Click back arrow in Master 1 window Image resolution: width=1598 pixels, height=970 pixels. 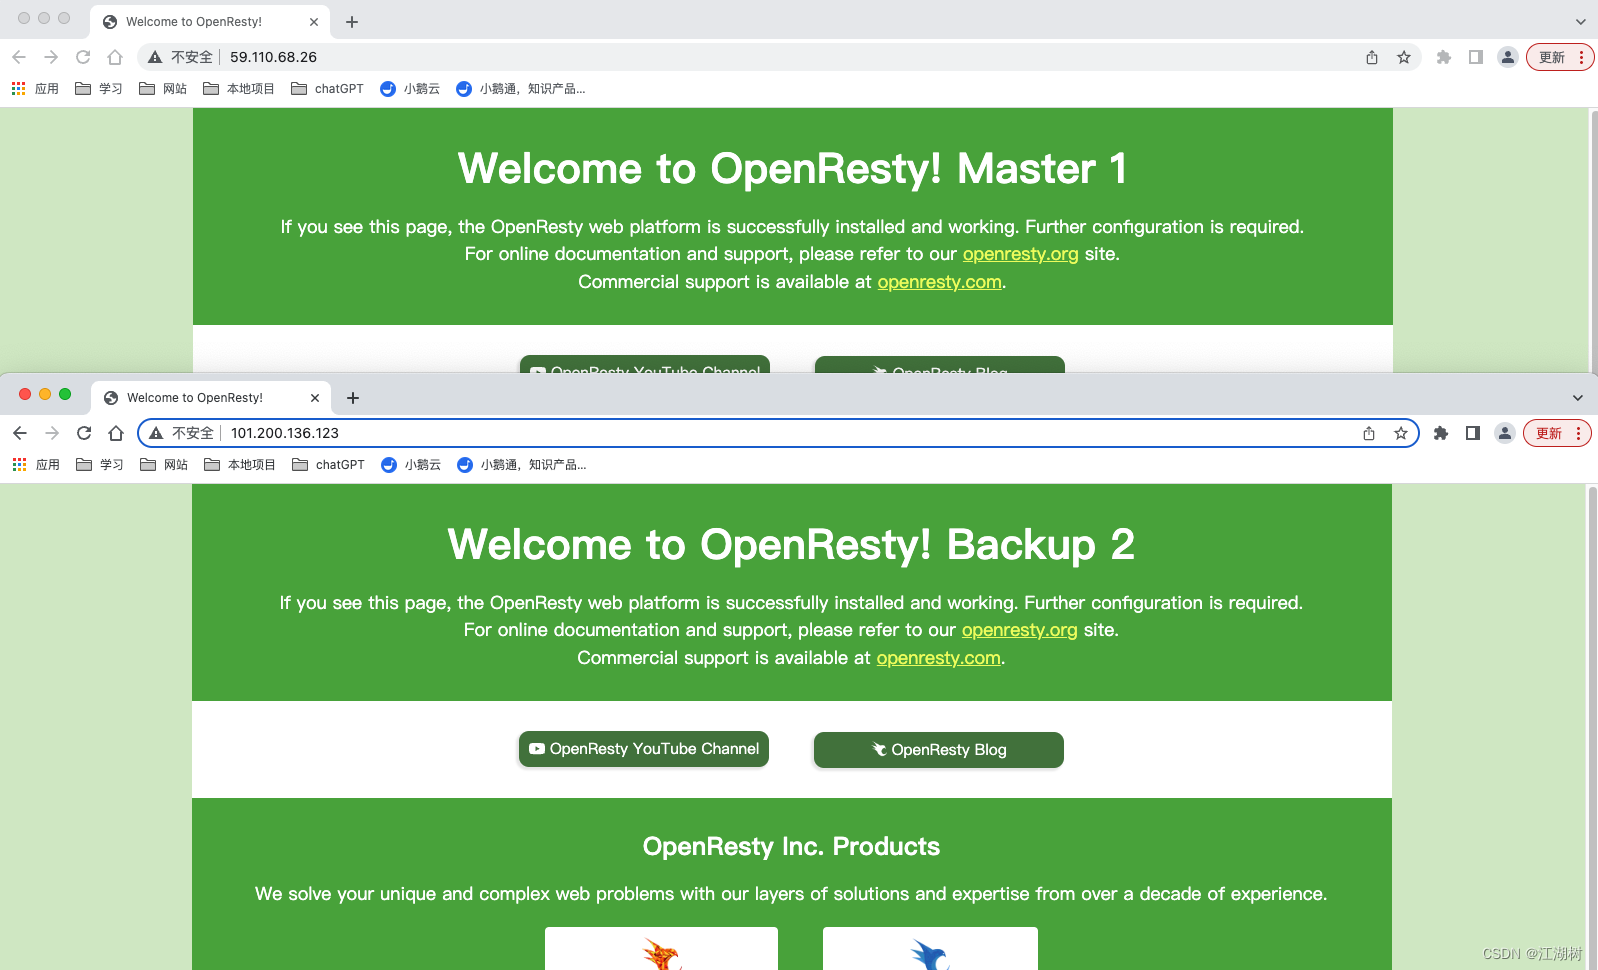(x=19, y=57)
